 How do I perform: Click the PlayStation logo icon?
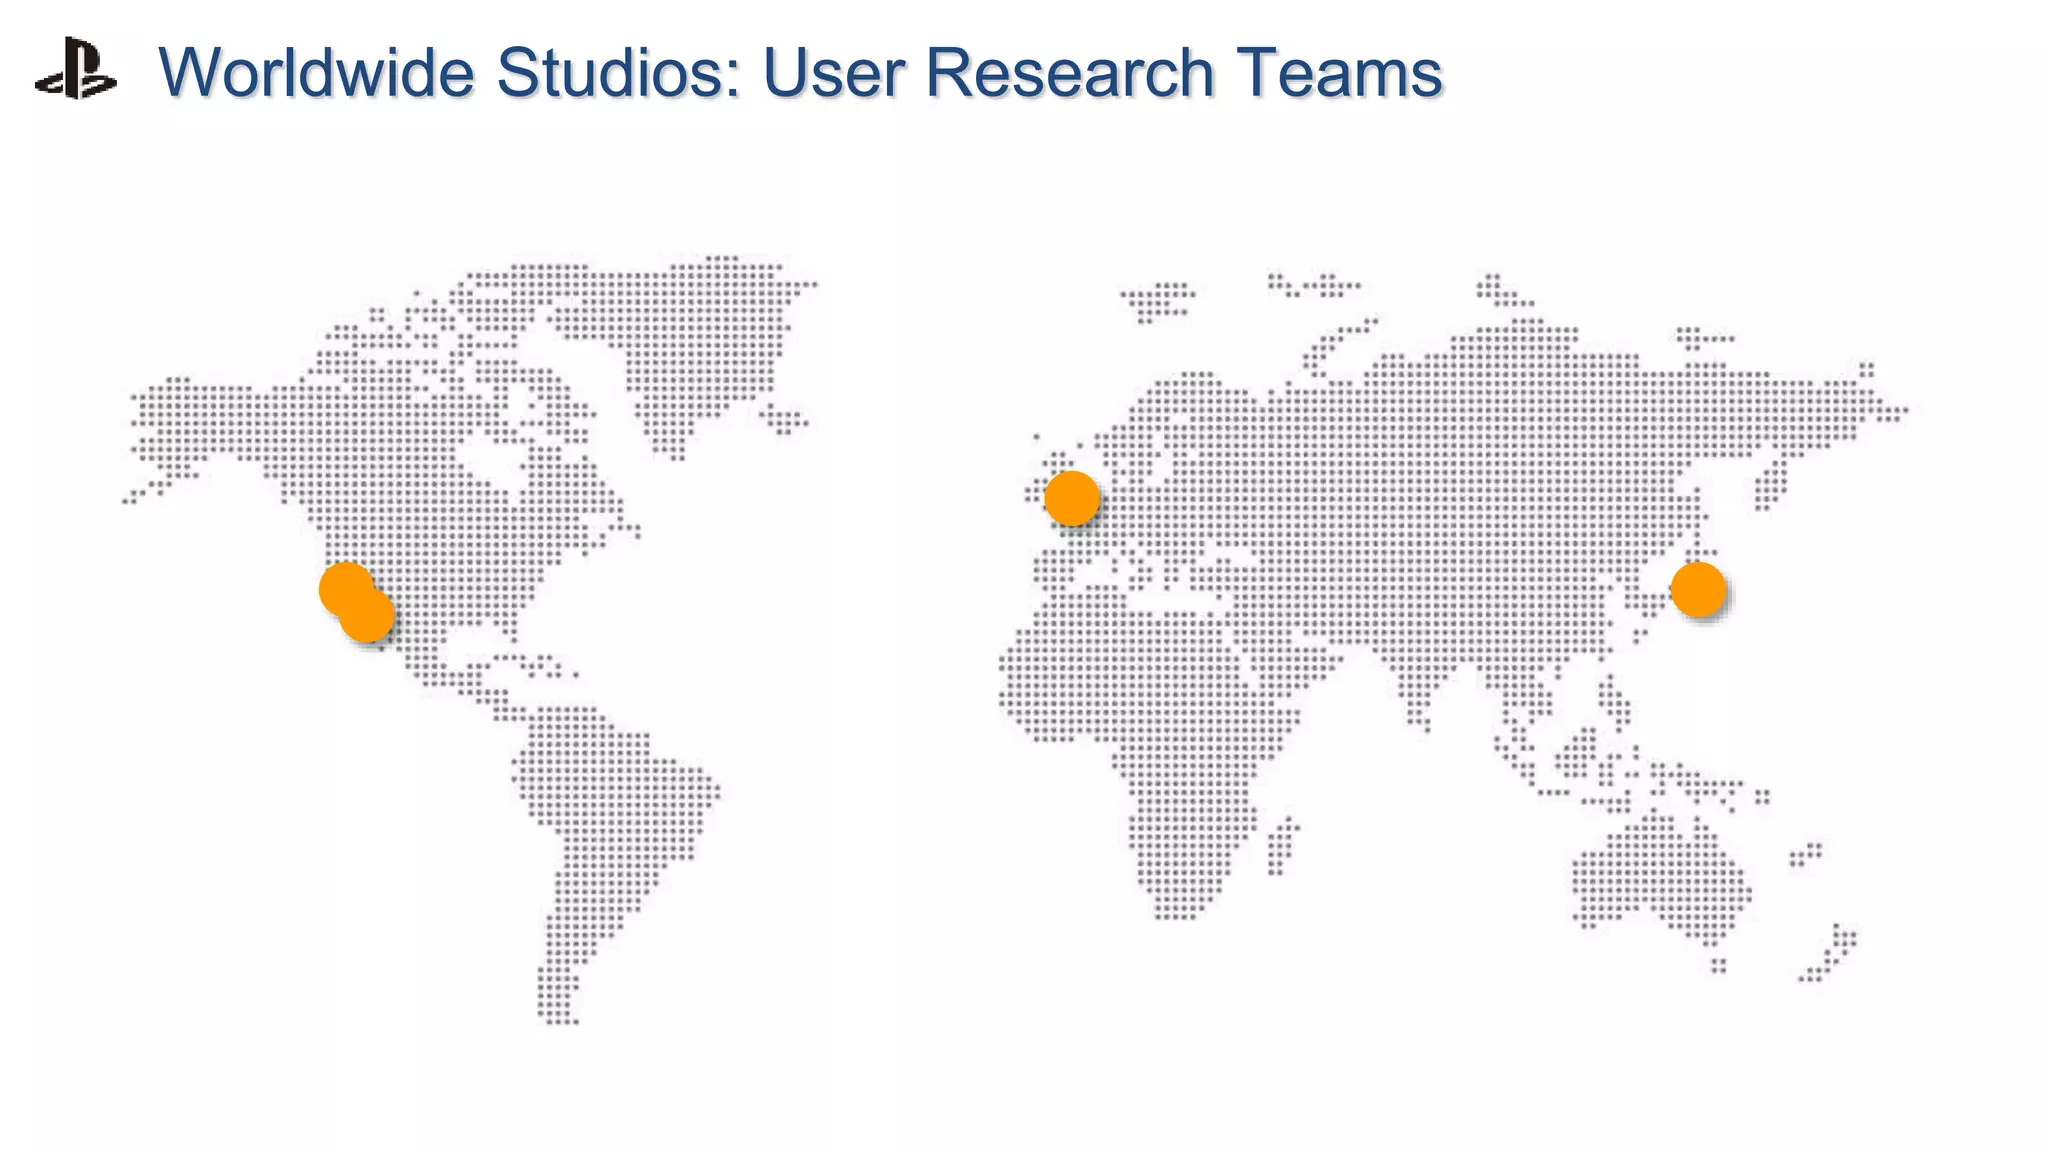tap(75, 69)
